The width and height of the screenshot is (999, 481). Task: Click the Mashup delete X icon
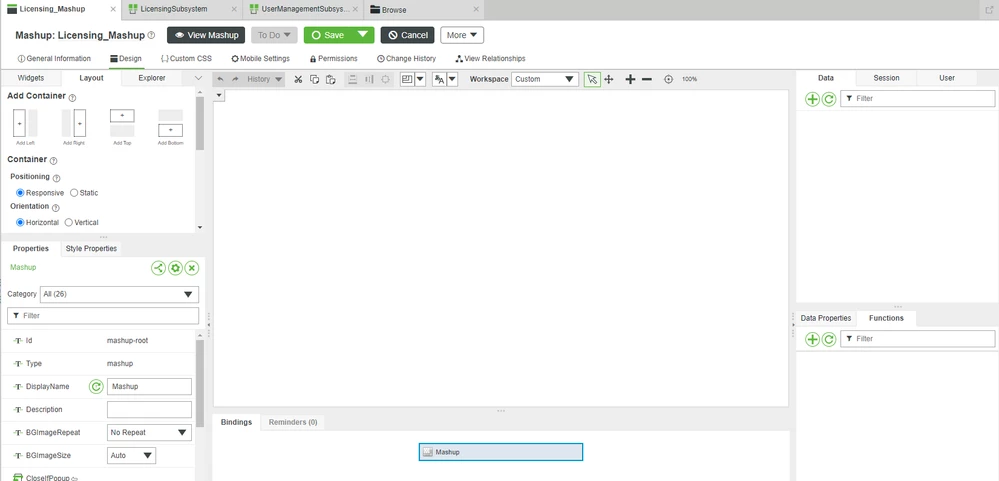[192, 268]
